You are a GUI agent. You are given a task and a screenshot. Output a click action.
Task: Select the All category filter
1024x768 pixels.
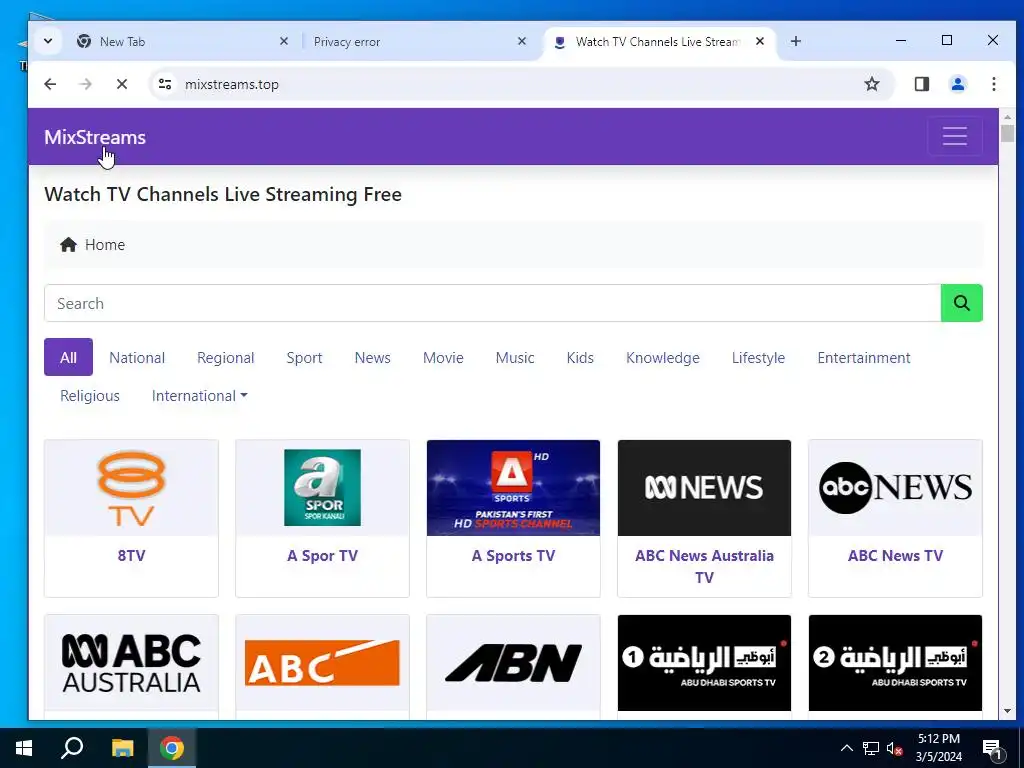69,357
